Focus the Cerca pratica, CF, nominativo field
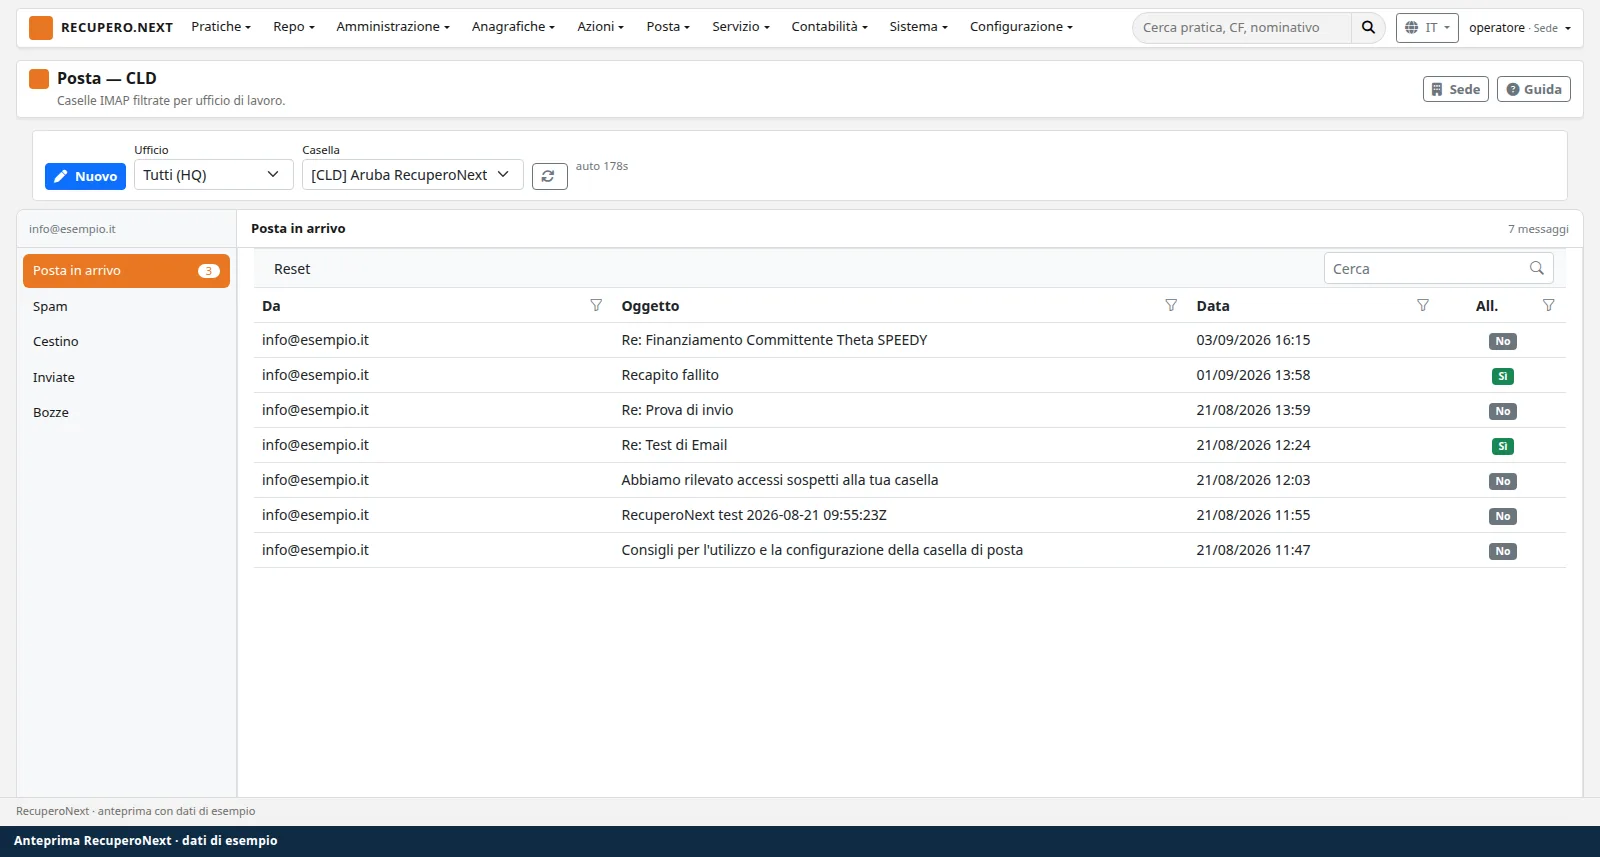 1241,28
